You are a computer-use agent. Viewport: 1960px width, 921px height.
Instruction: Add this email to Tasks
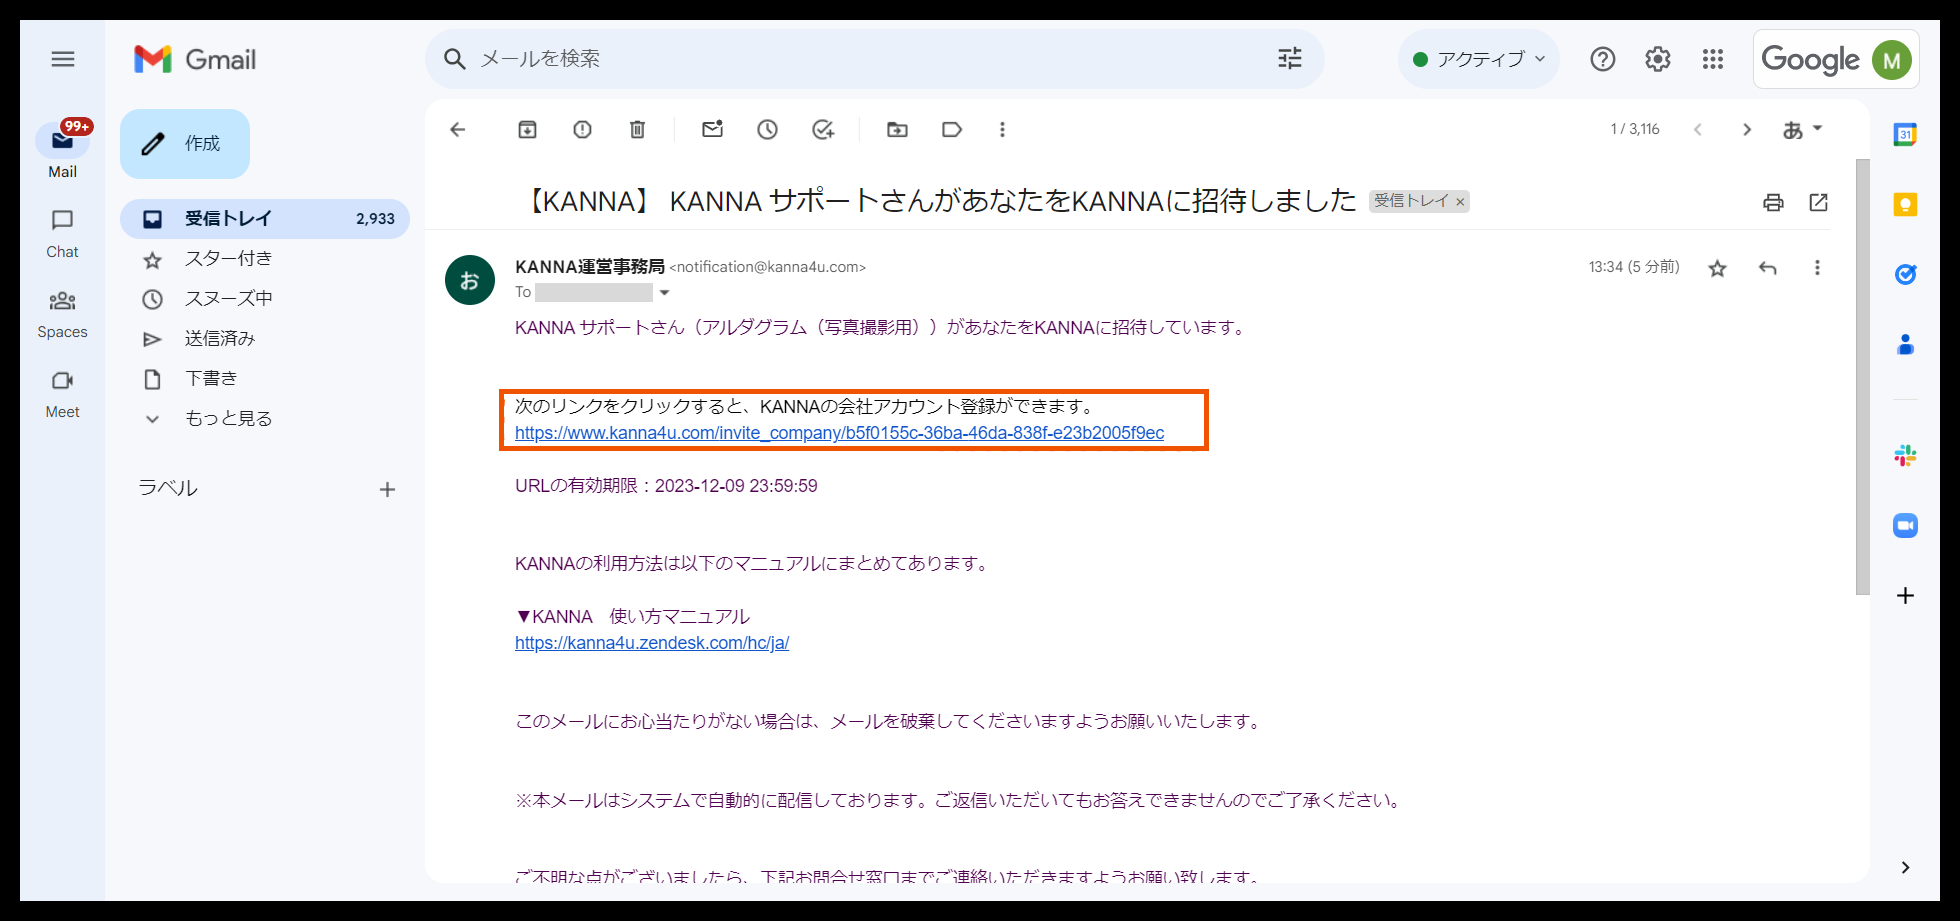(x=822, y=129)
